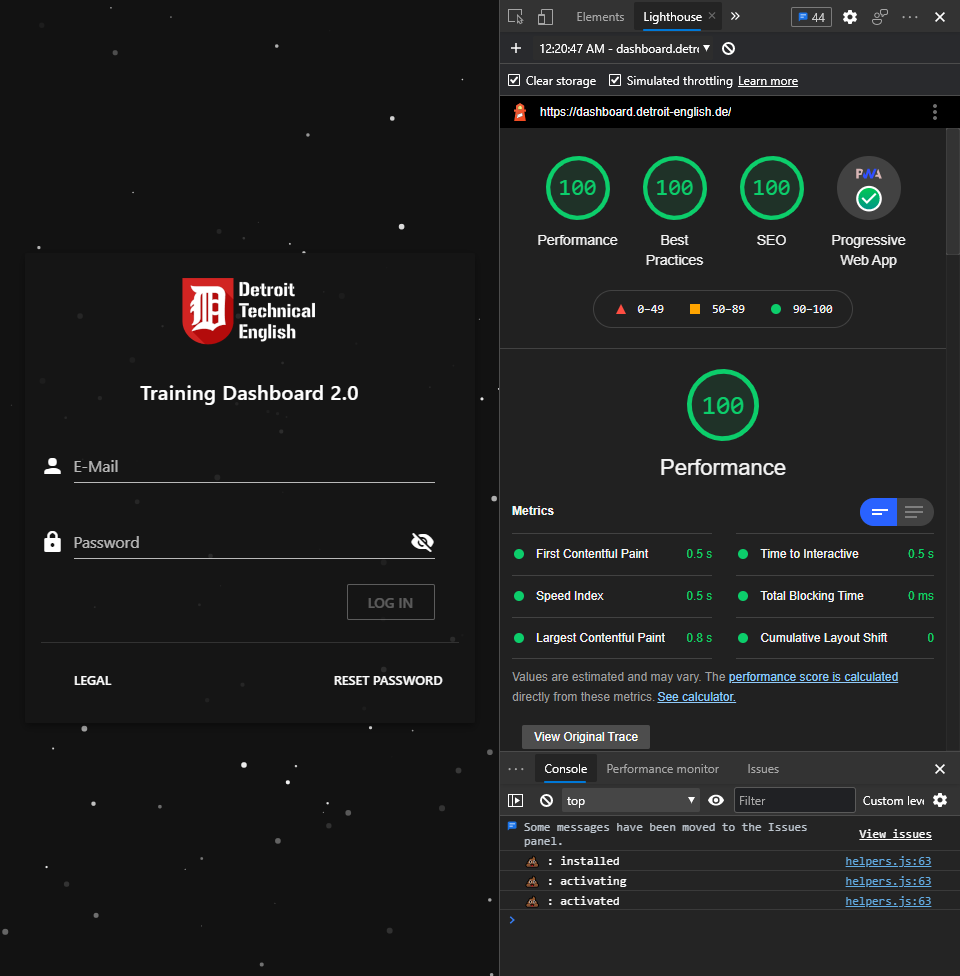The image size is (960, 976).
Task: Click RESET PASSWORD
Action: click(x=388, y=680)
